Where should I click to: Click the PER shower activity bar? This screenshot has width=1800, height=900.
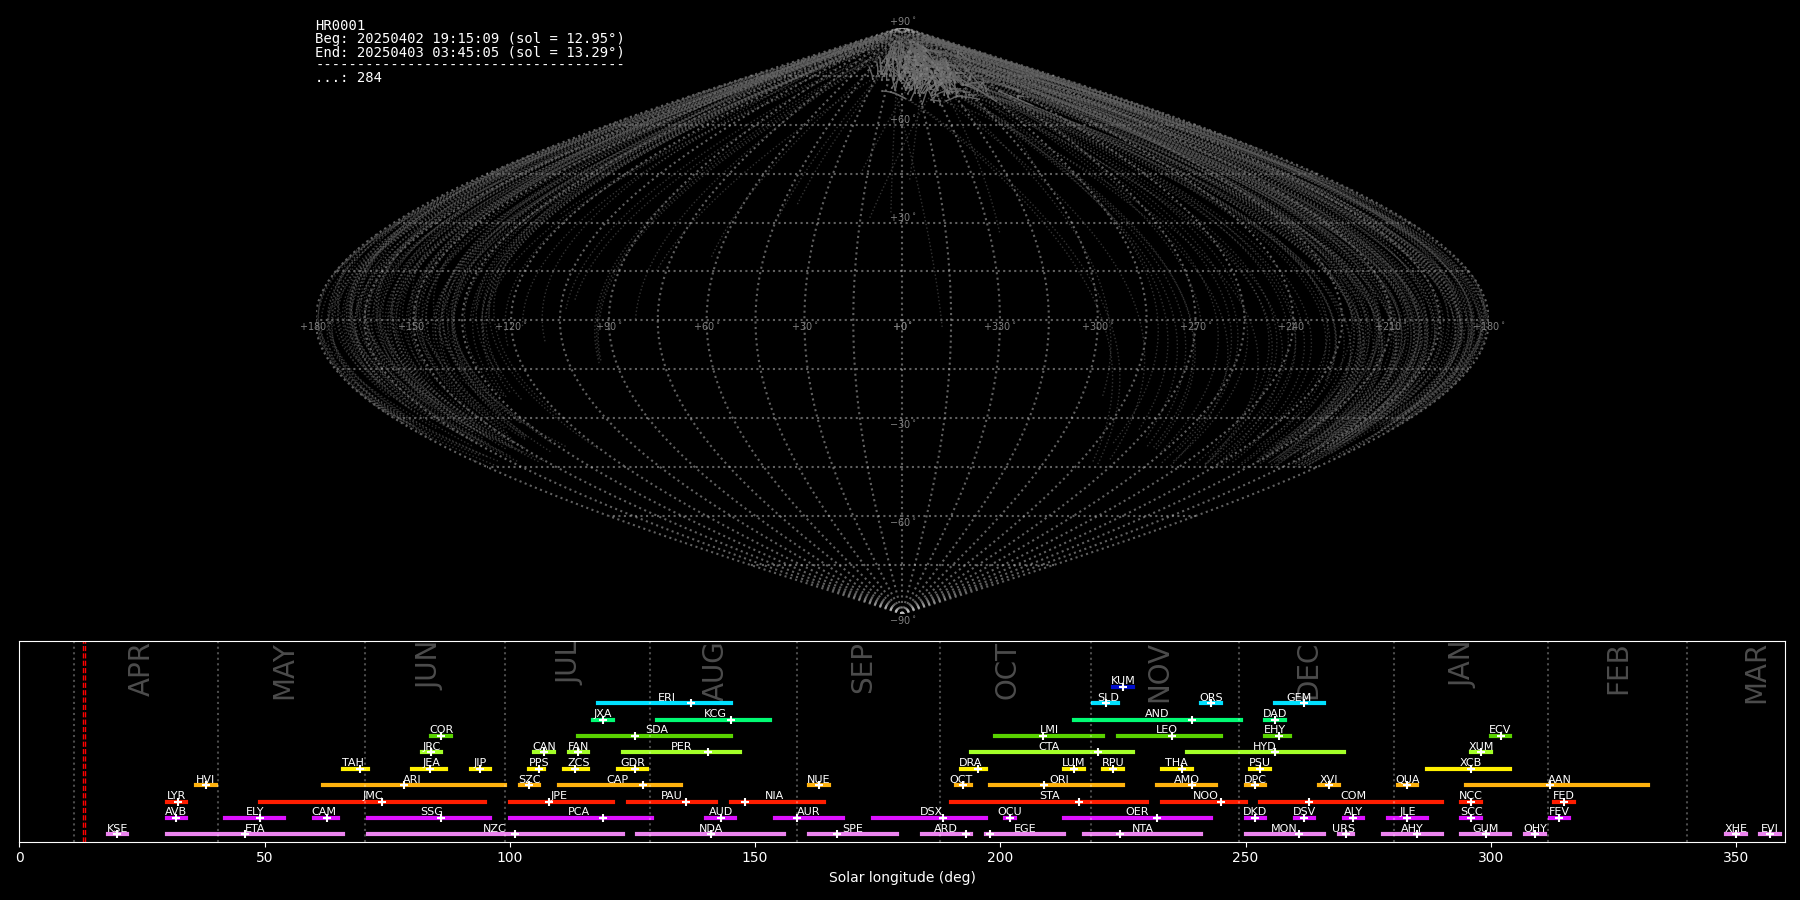pyautogui.click(x=681, y=752)
